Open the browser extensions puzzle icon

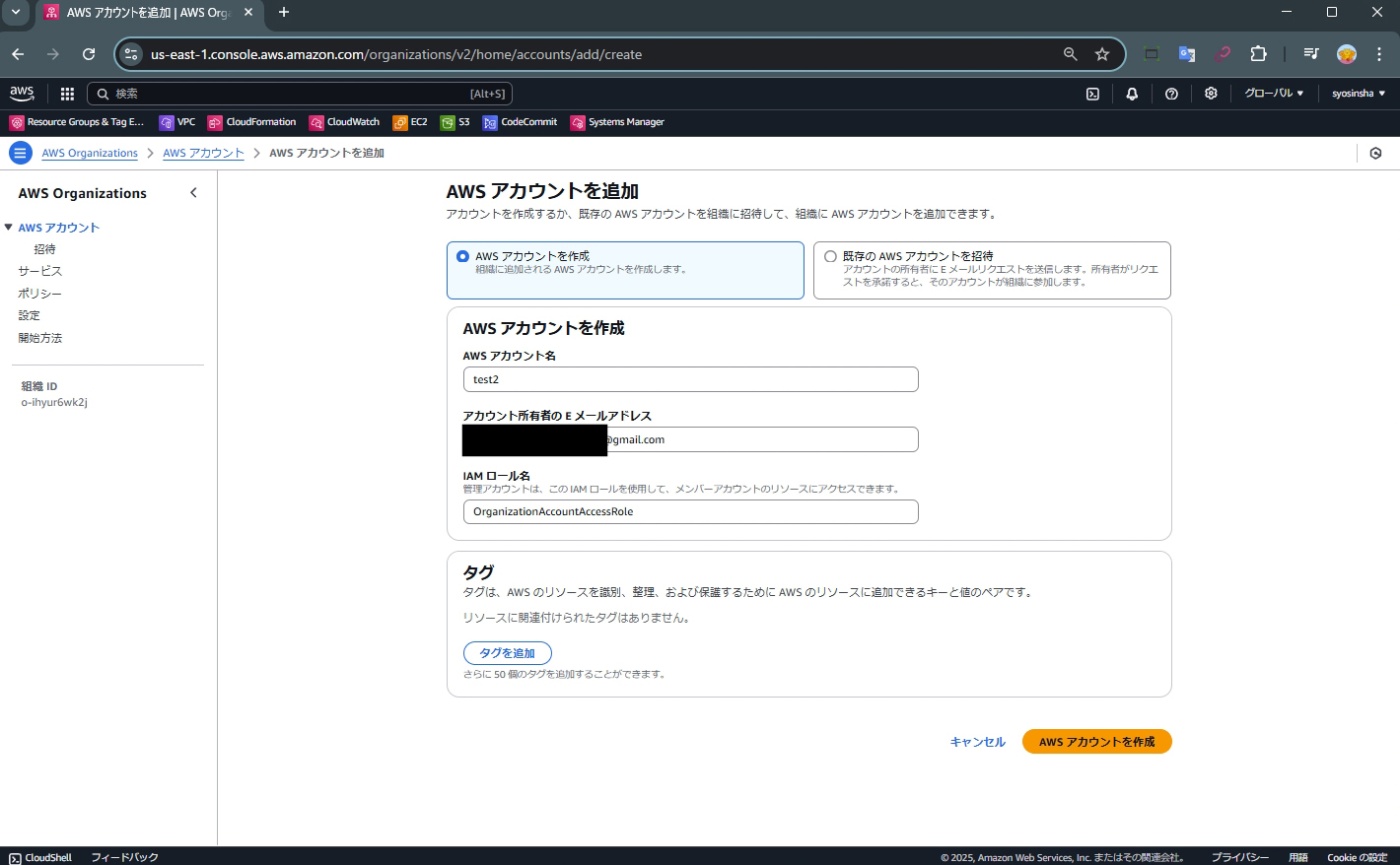click(x=1258, y=54)
